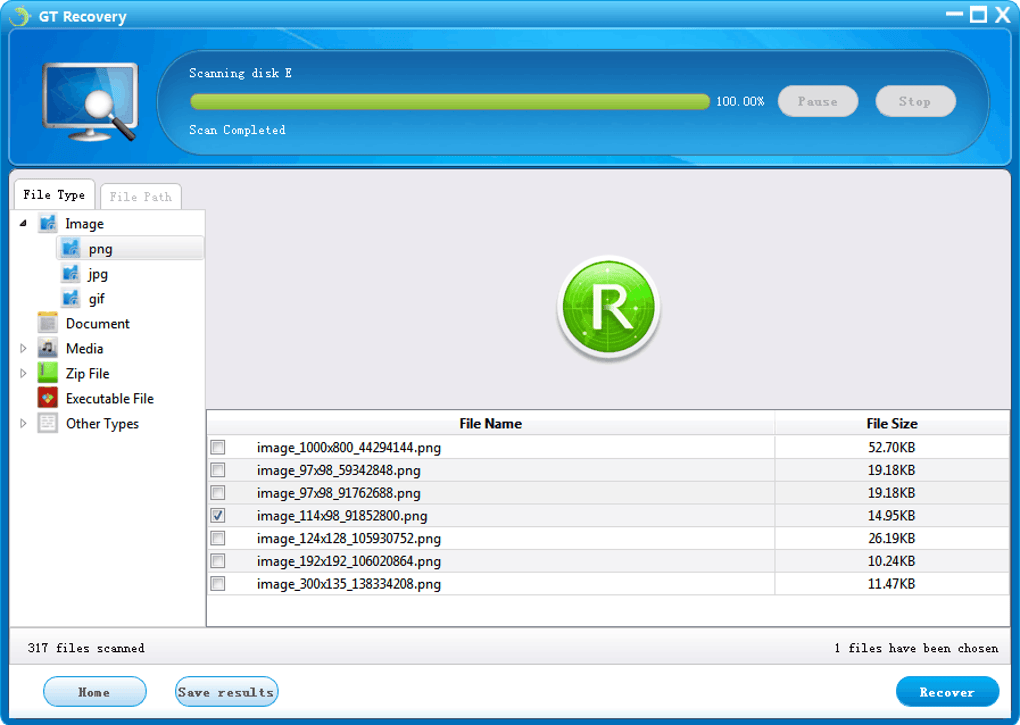Expand the Zip File tree node
This screenshot has width=1020, height=725.
click(23, 373)
